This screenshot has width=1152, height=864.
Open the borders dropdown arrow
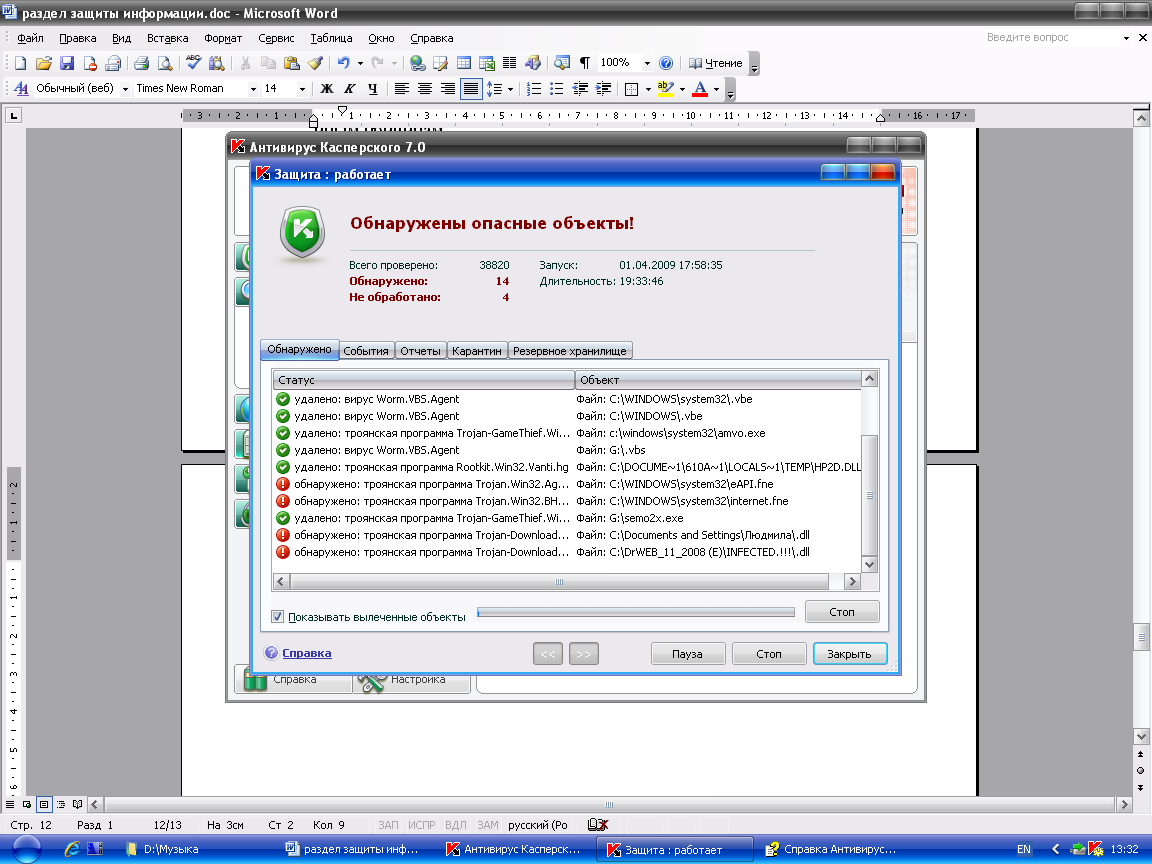point(648,89)
